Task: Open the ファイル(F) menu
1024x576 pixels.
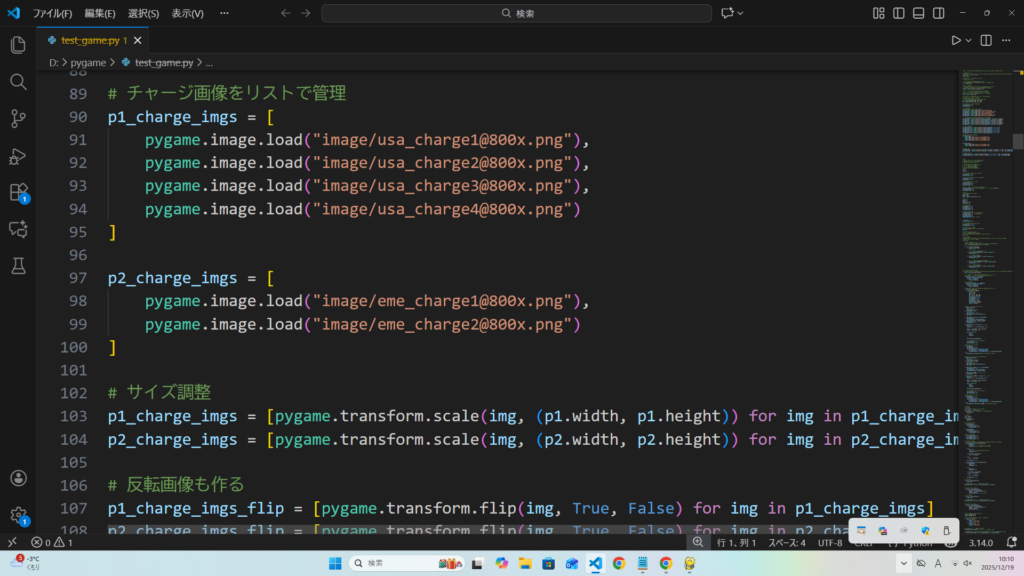Action: (x=52, y=14)
